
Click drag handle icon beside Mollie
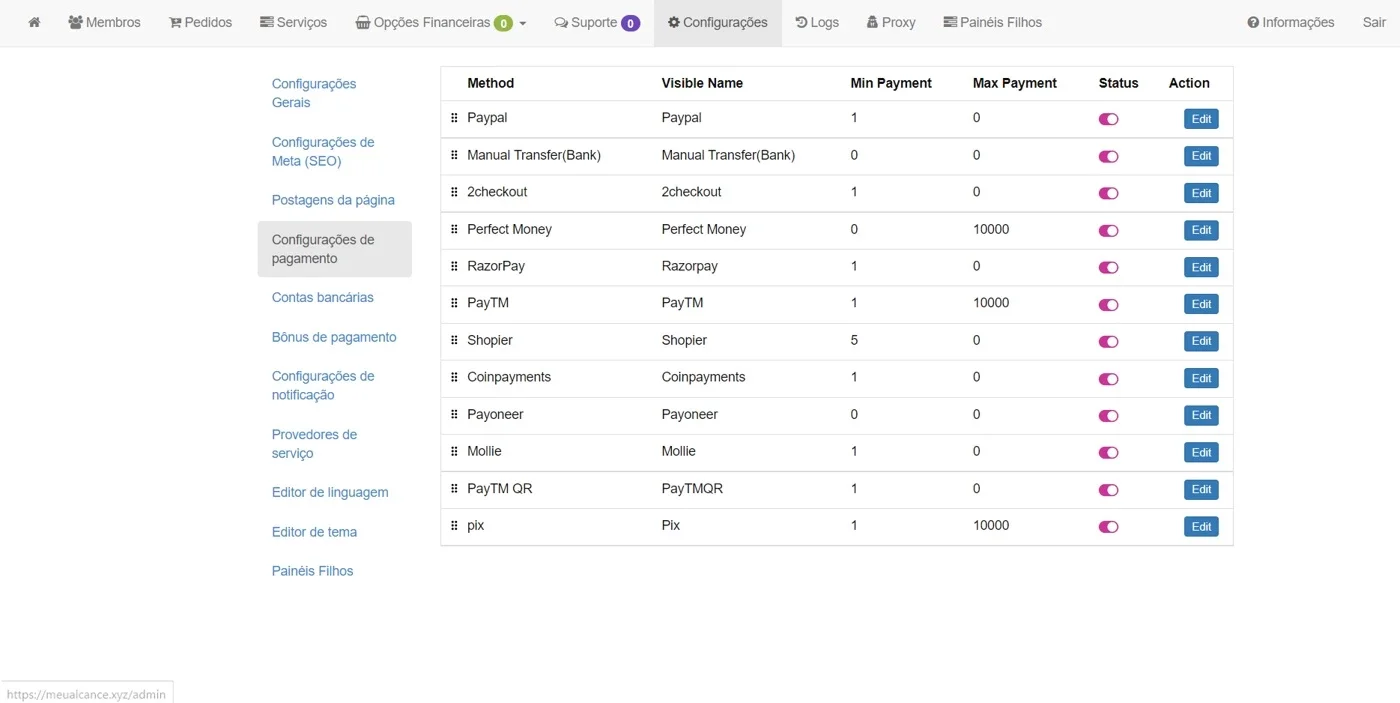tap(454, 451)
